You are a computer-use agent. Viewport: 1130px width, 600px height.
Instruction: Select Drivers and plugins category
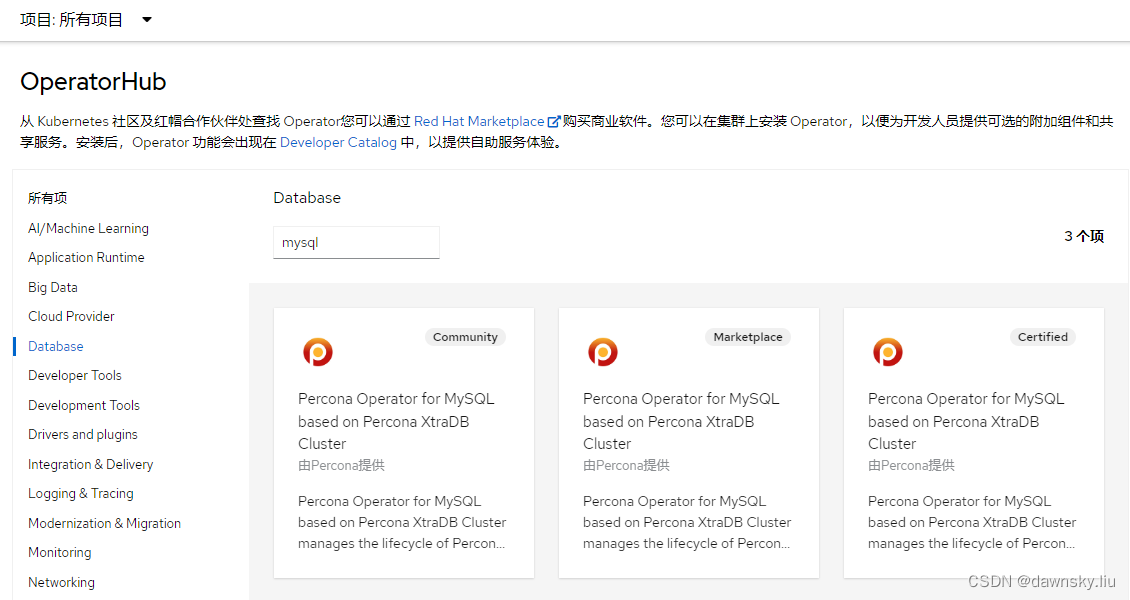tap(82, 434)
